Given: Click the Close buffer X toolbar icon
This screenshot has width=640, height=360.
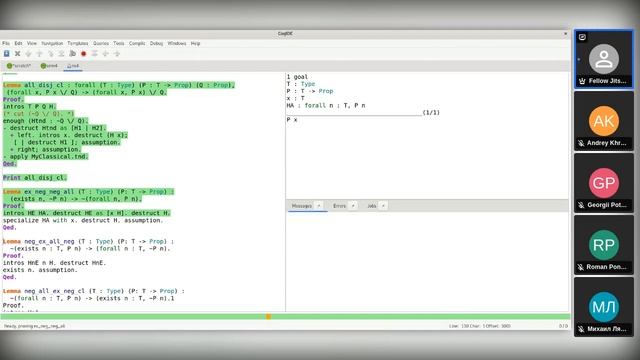Looking at the screenshot, I should pyautogui.click(x=18, y=53).
